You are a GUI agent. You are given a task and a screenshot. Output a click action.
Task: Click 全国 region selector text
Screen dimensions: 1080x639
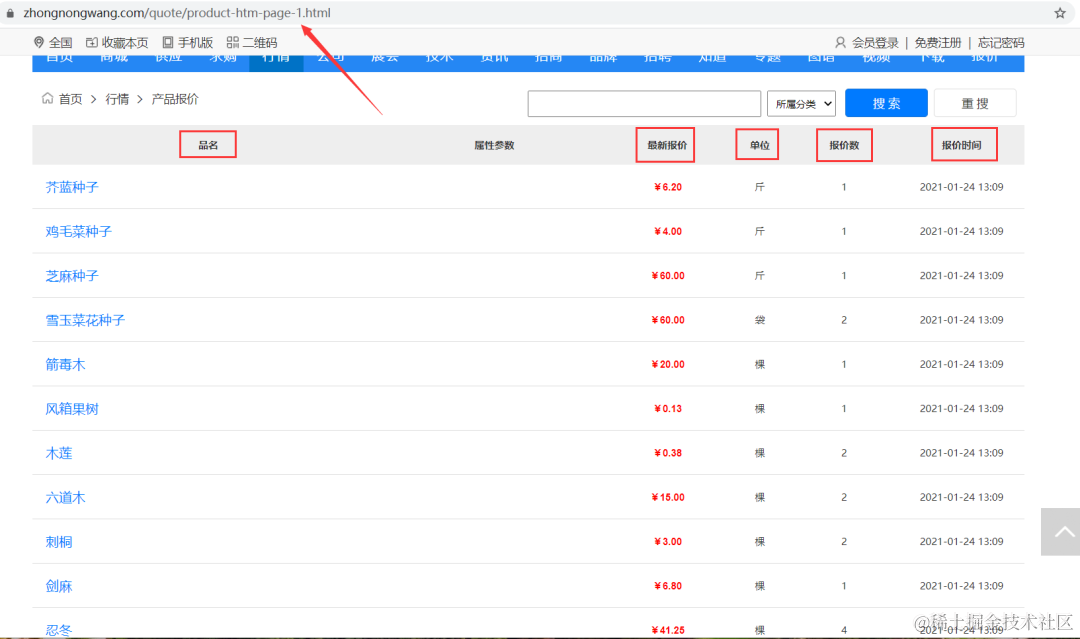click(x=61, y=43)
